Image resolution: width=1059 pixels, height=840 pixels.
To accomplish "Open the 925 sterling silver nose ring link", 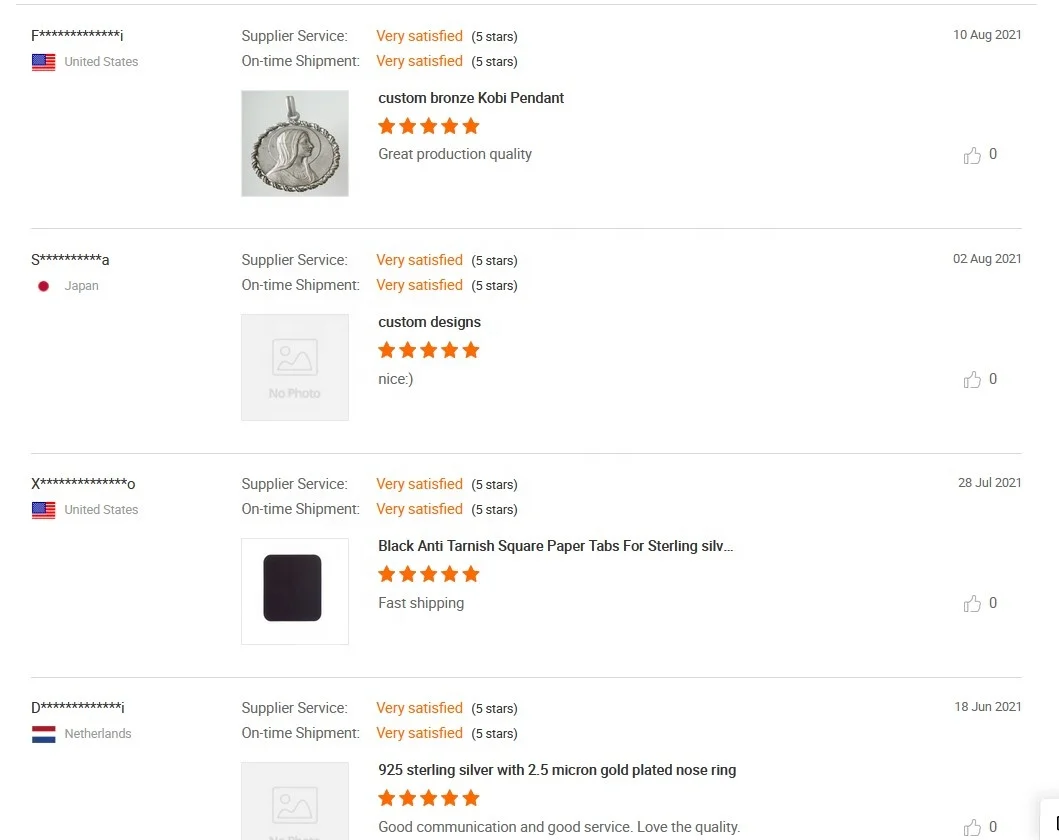I will pos(557,770).
